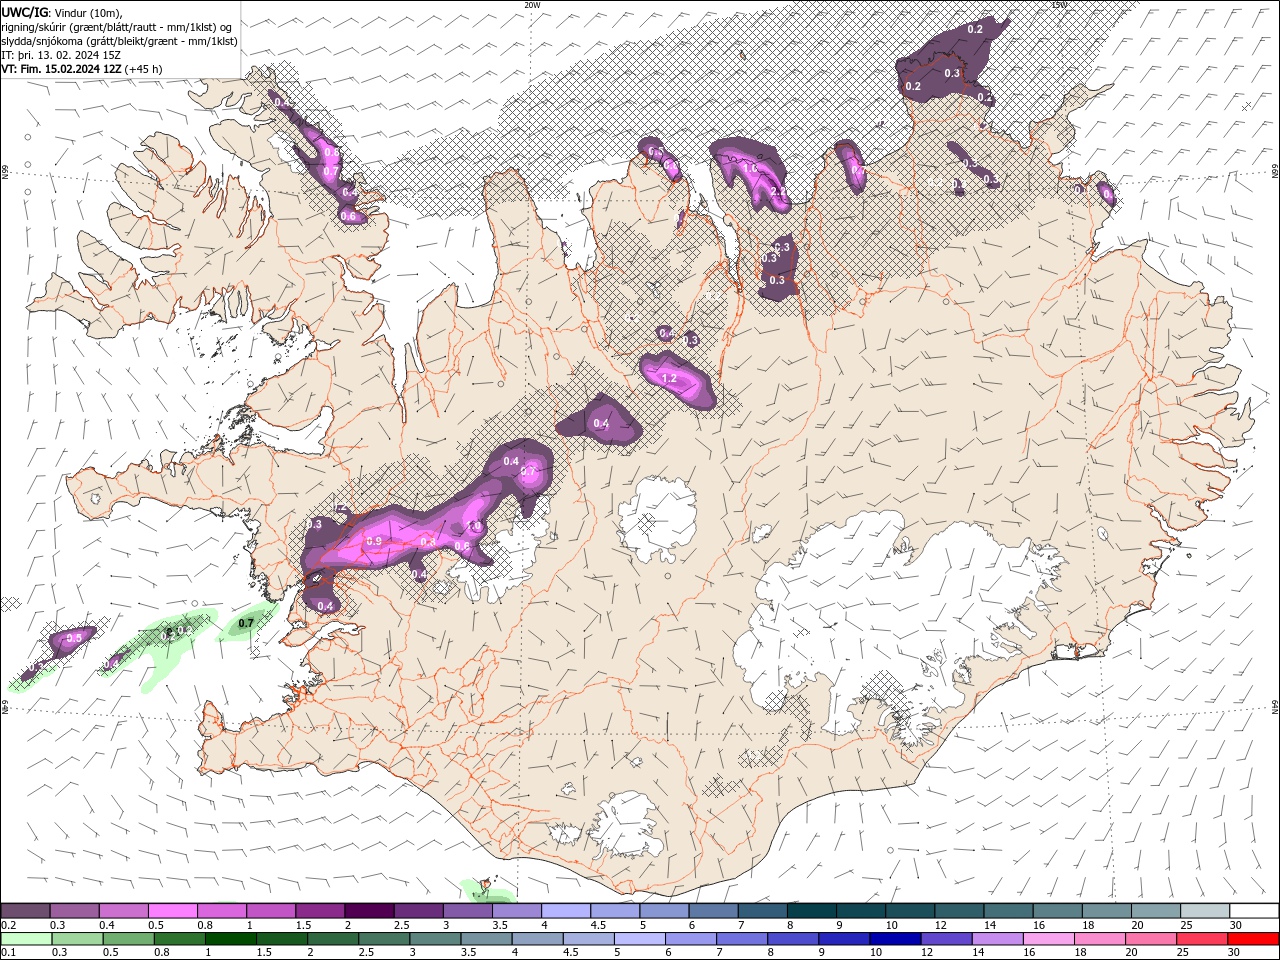This screenshot has width=1280, height=960.
Task: Click the 'VT: Fim. 15.02.2024 12Z (+45 h)' line
Action: click(82, 69)
